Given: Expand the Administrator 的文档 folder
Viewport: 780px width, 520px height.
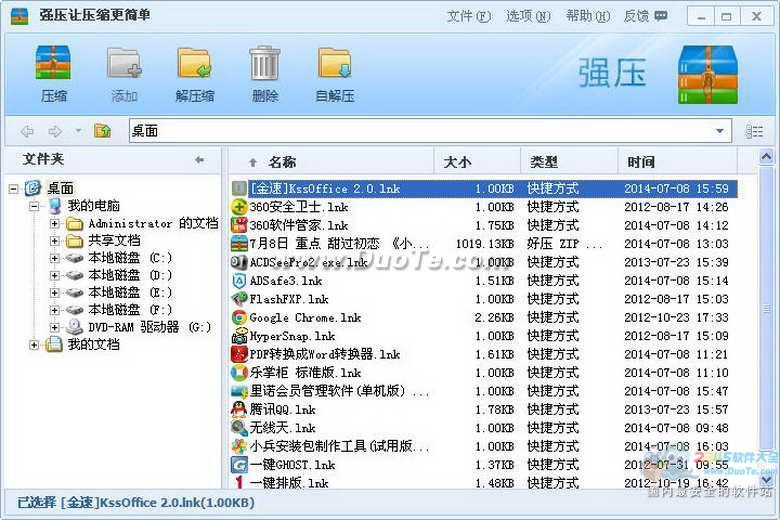Looking at the screenshot, I should coord(54,223).
